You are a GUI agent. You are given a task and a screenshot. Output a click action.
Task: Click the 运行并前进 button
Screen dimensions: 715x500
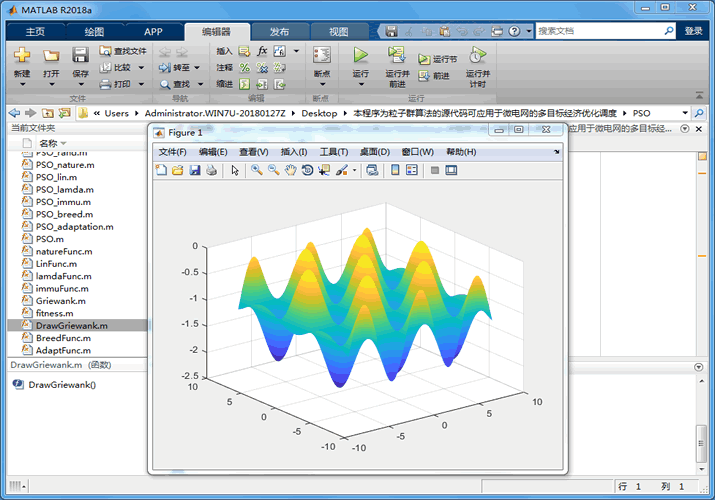tap(397, 67)
